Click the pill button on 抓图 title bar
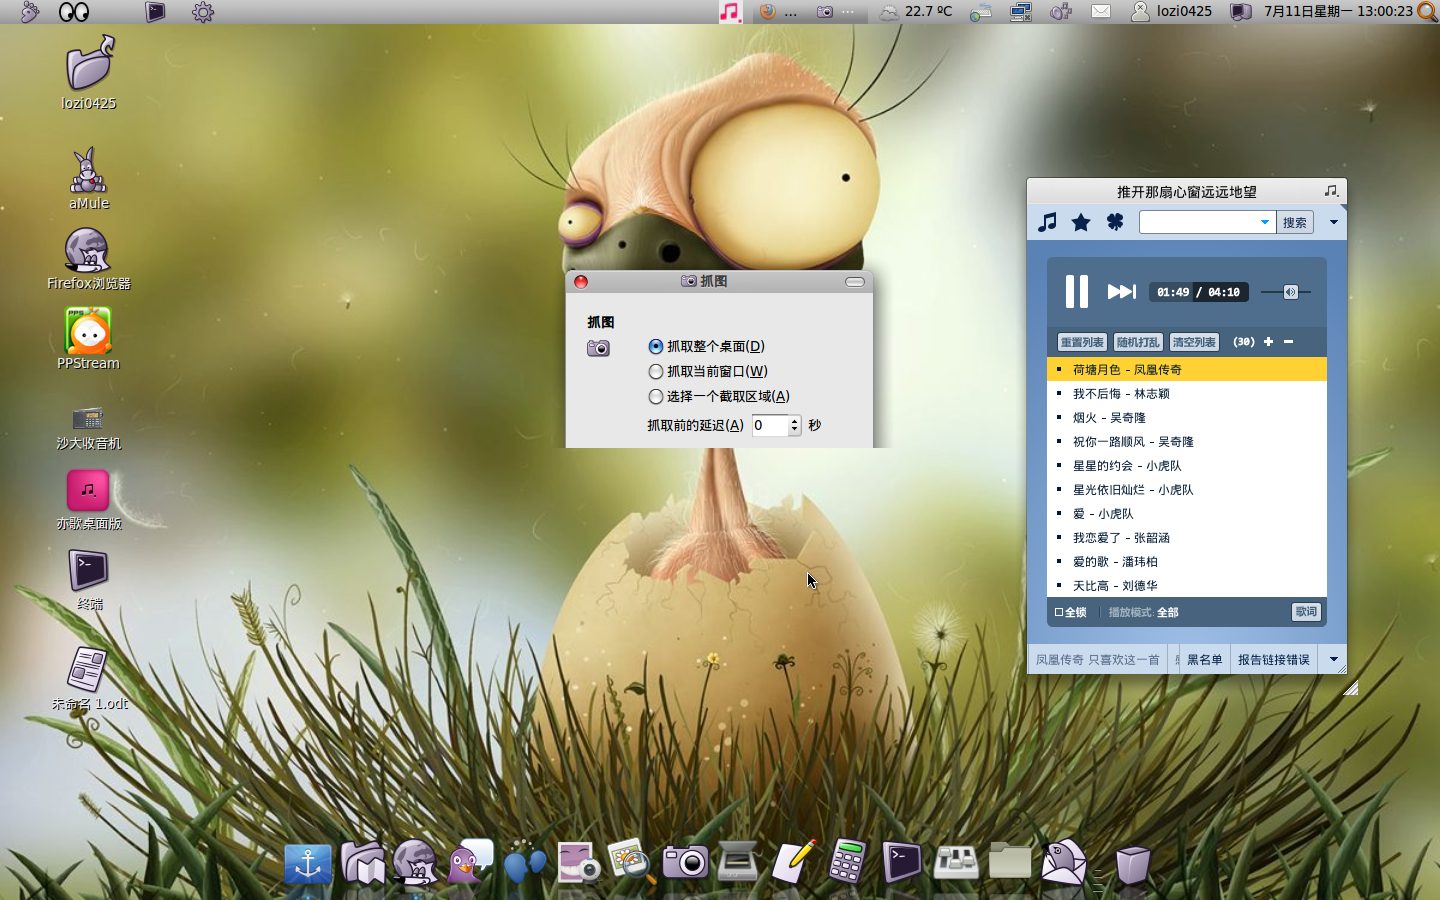The height and width of the screenshot is (900, 1440). [x=855, y=282]
